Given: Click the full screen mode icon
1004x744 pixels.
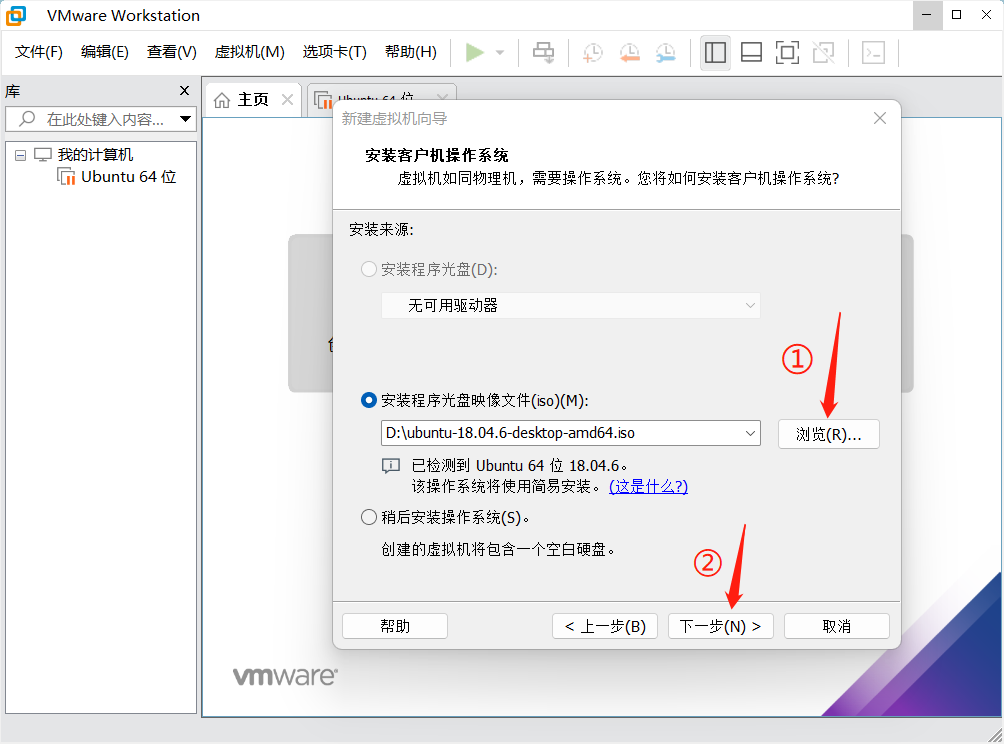Looking at the screenshot, I should pos(787,53).
